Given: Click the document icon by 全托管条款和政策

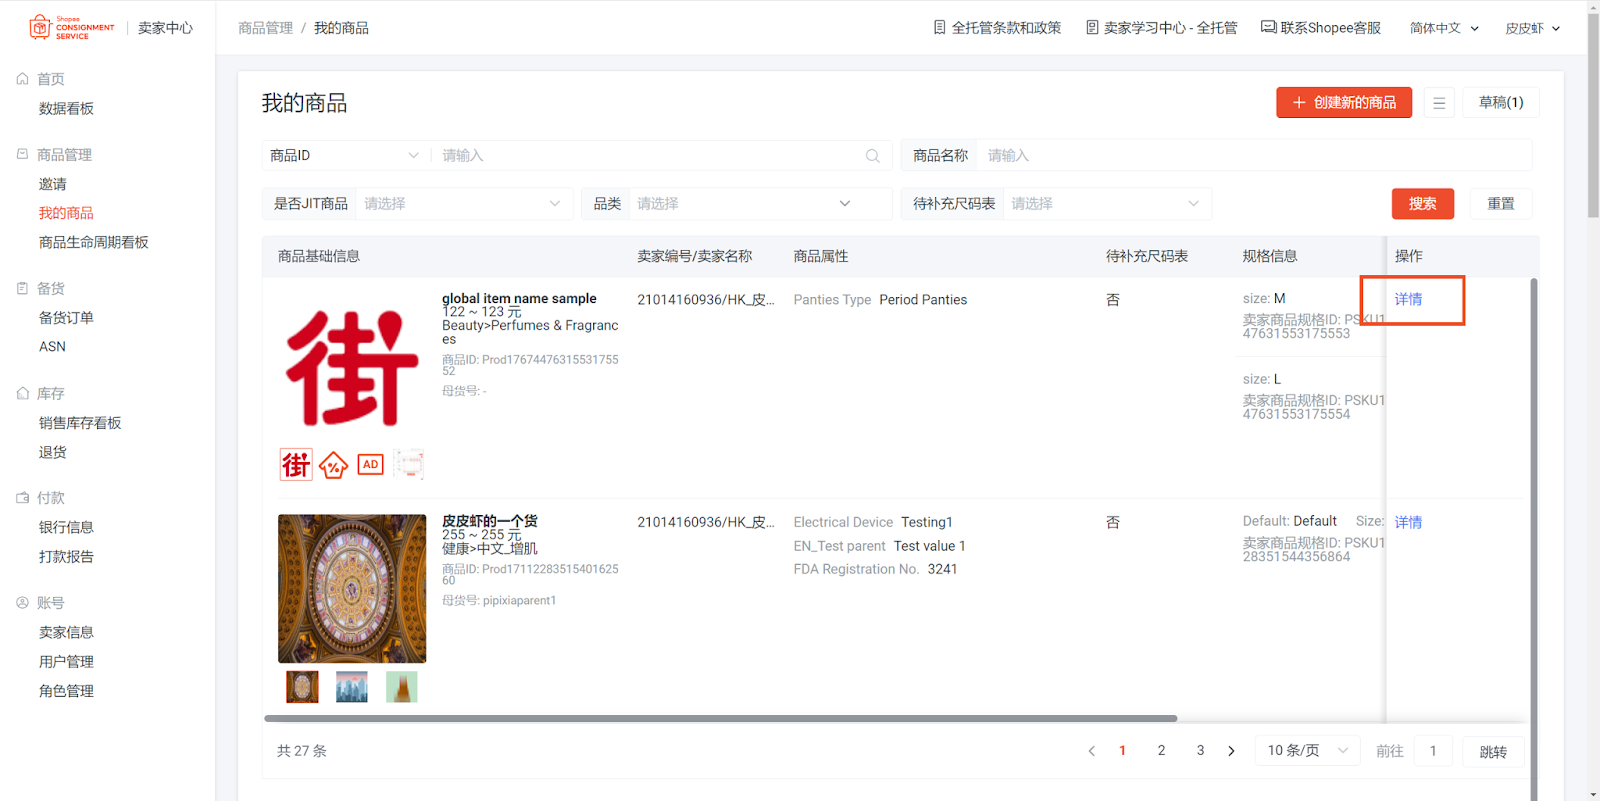Looking at the screenshot, I should 939,27.
